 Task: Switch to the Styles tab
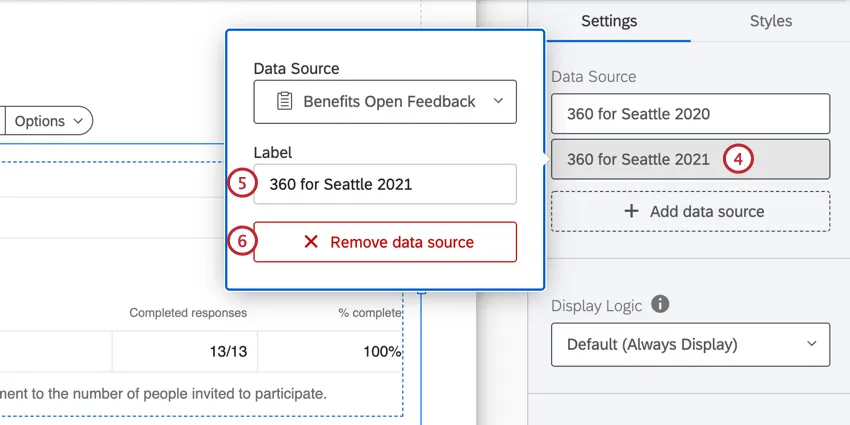(x=770, y=21)
